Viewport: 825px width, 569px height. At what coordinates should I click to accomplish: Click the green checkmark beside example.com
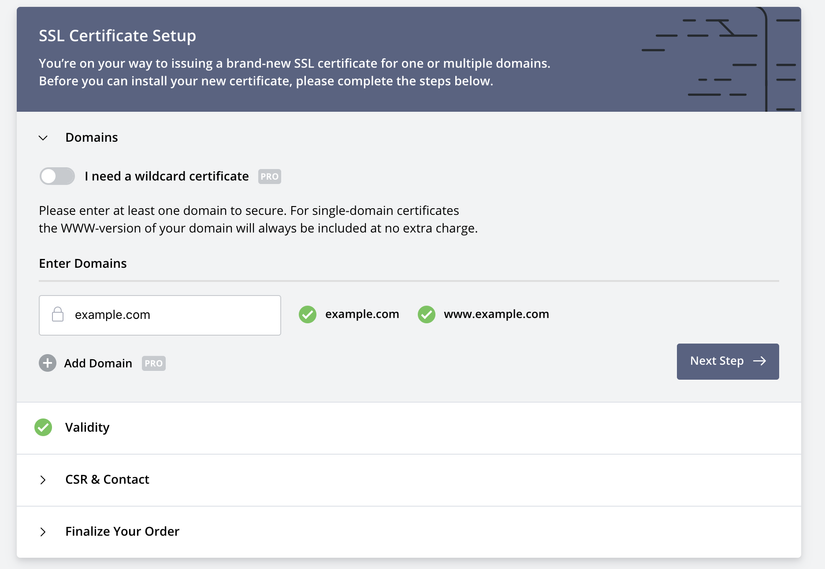[x=307, y=314]
